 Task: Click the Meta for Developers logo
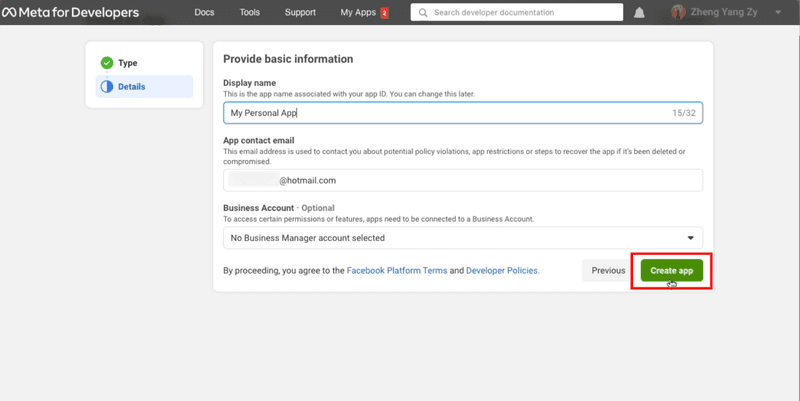(70, 13)
